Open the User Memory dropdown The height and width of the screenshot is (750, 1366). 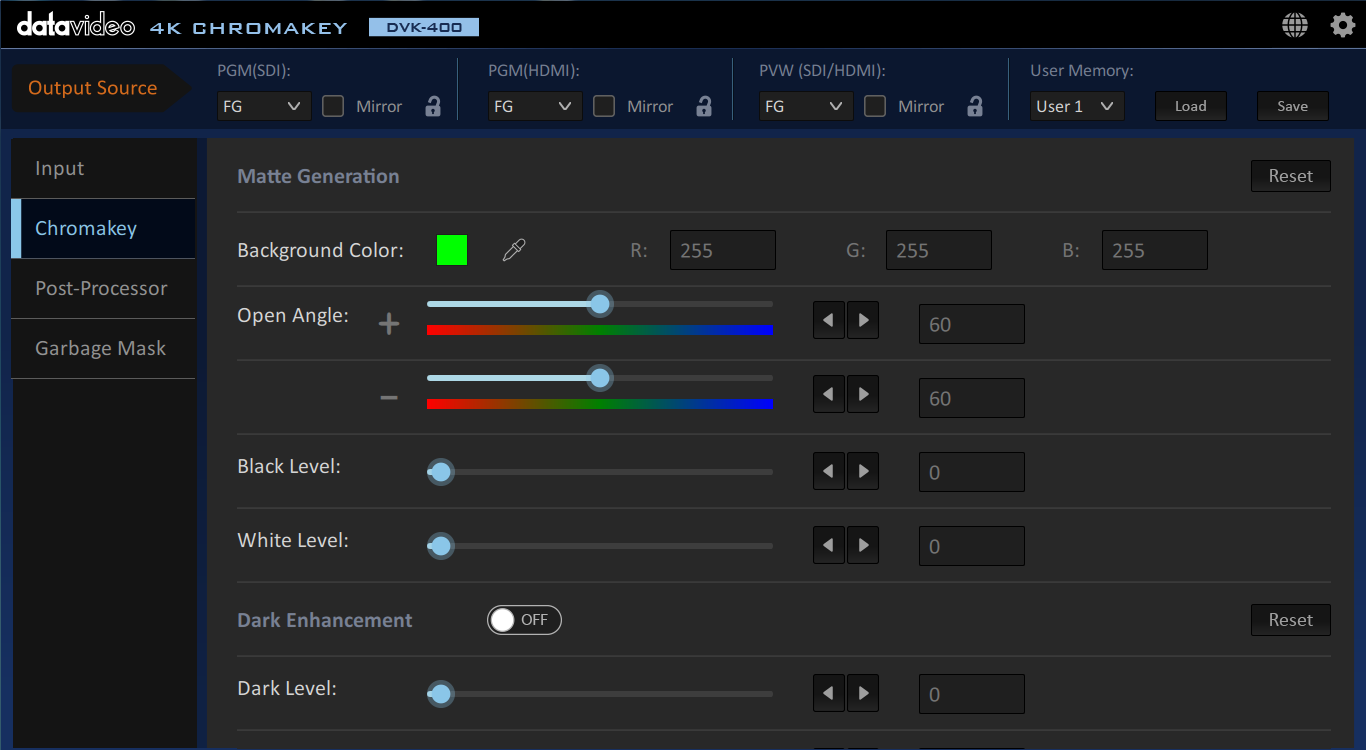pyautogui.click(x=1076, y=106)
